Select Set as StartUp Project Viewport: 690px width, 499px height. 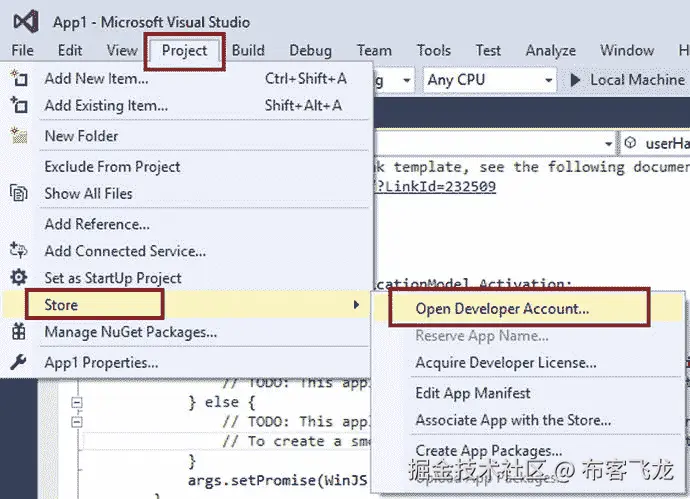click(187, 278)
